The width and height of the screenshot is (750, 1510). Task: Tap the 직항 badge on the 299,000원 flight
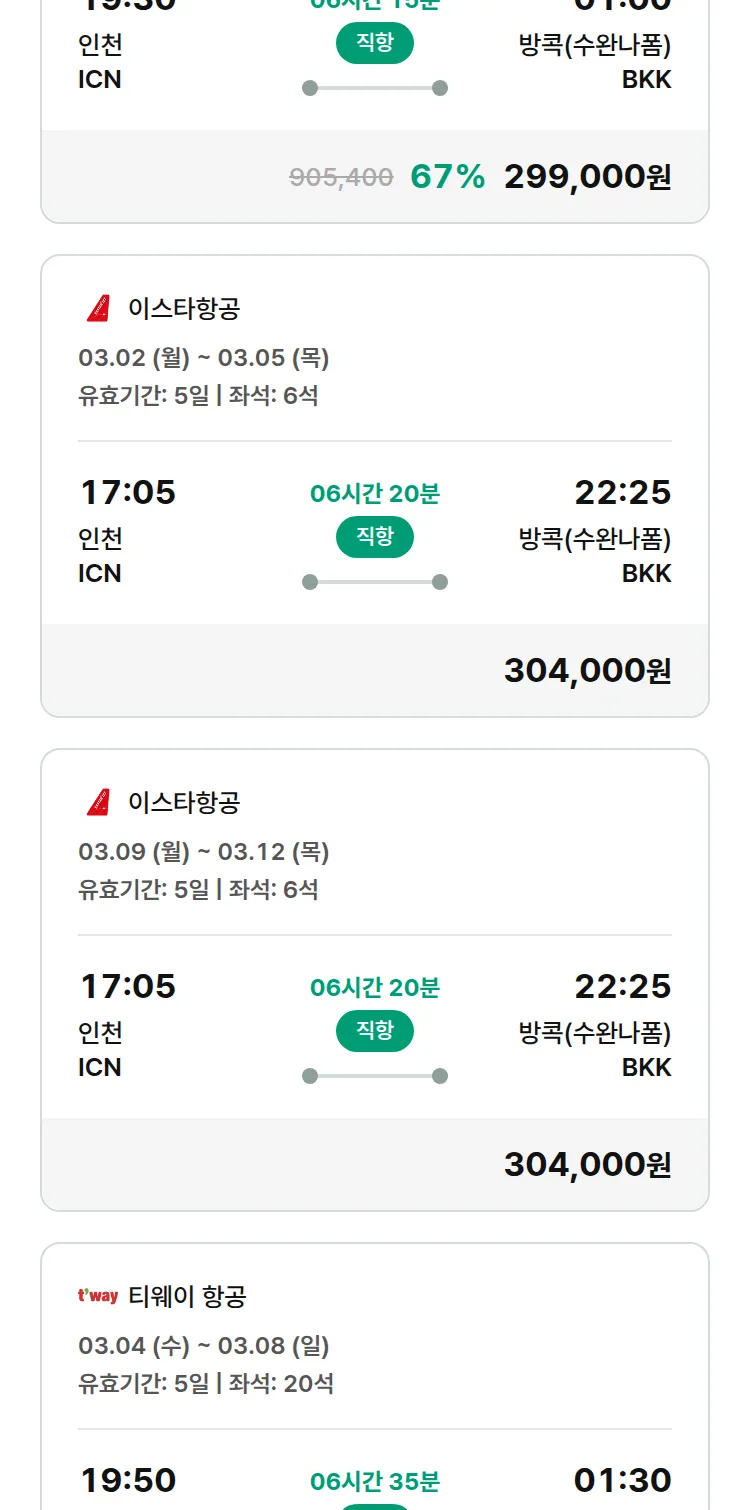pyautogui.click(x=375, y=43)
